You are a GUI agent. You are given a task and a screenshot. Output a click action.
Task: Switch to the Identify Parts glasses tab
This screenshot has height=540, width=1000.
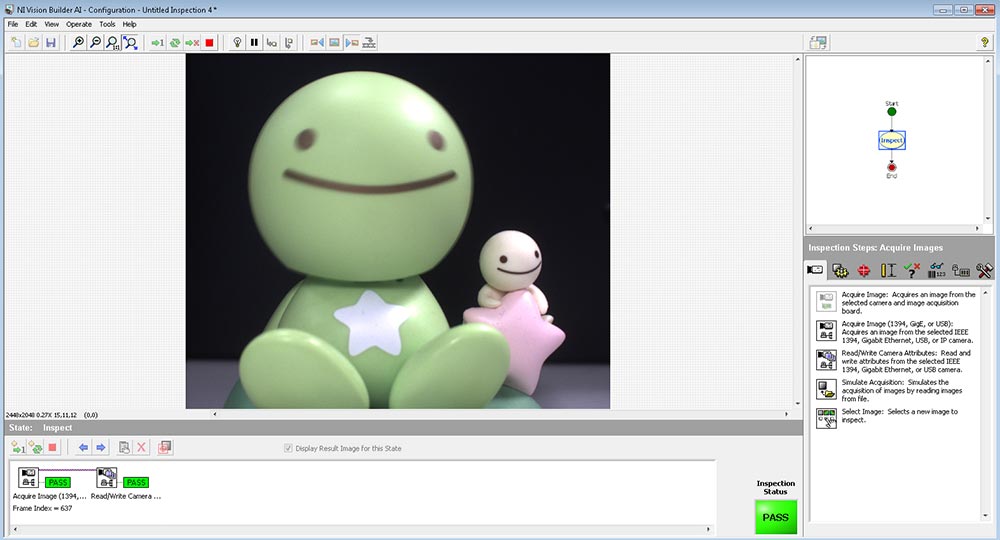click(936, 270)
